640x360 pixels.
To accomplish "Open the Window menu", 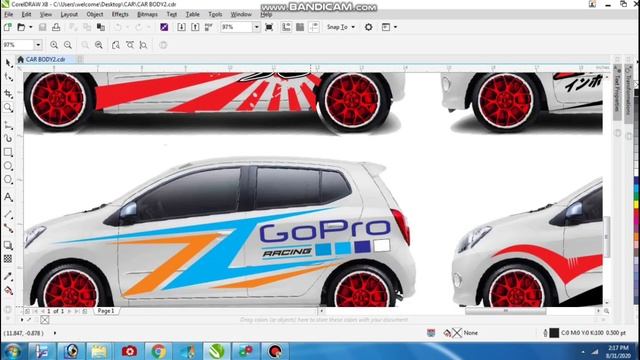I will point(241,14).
